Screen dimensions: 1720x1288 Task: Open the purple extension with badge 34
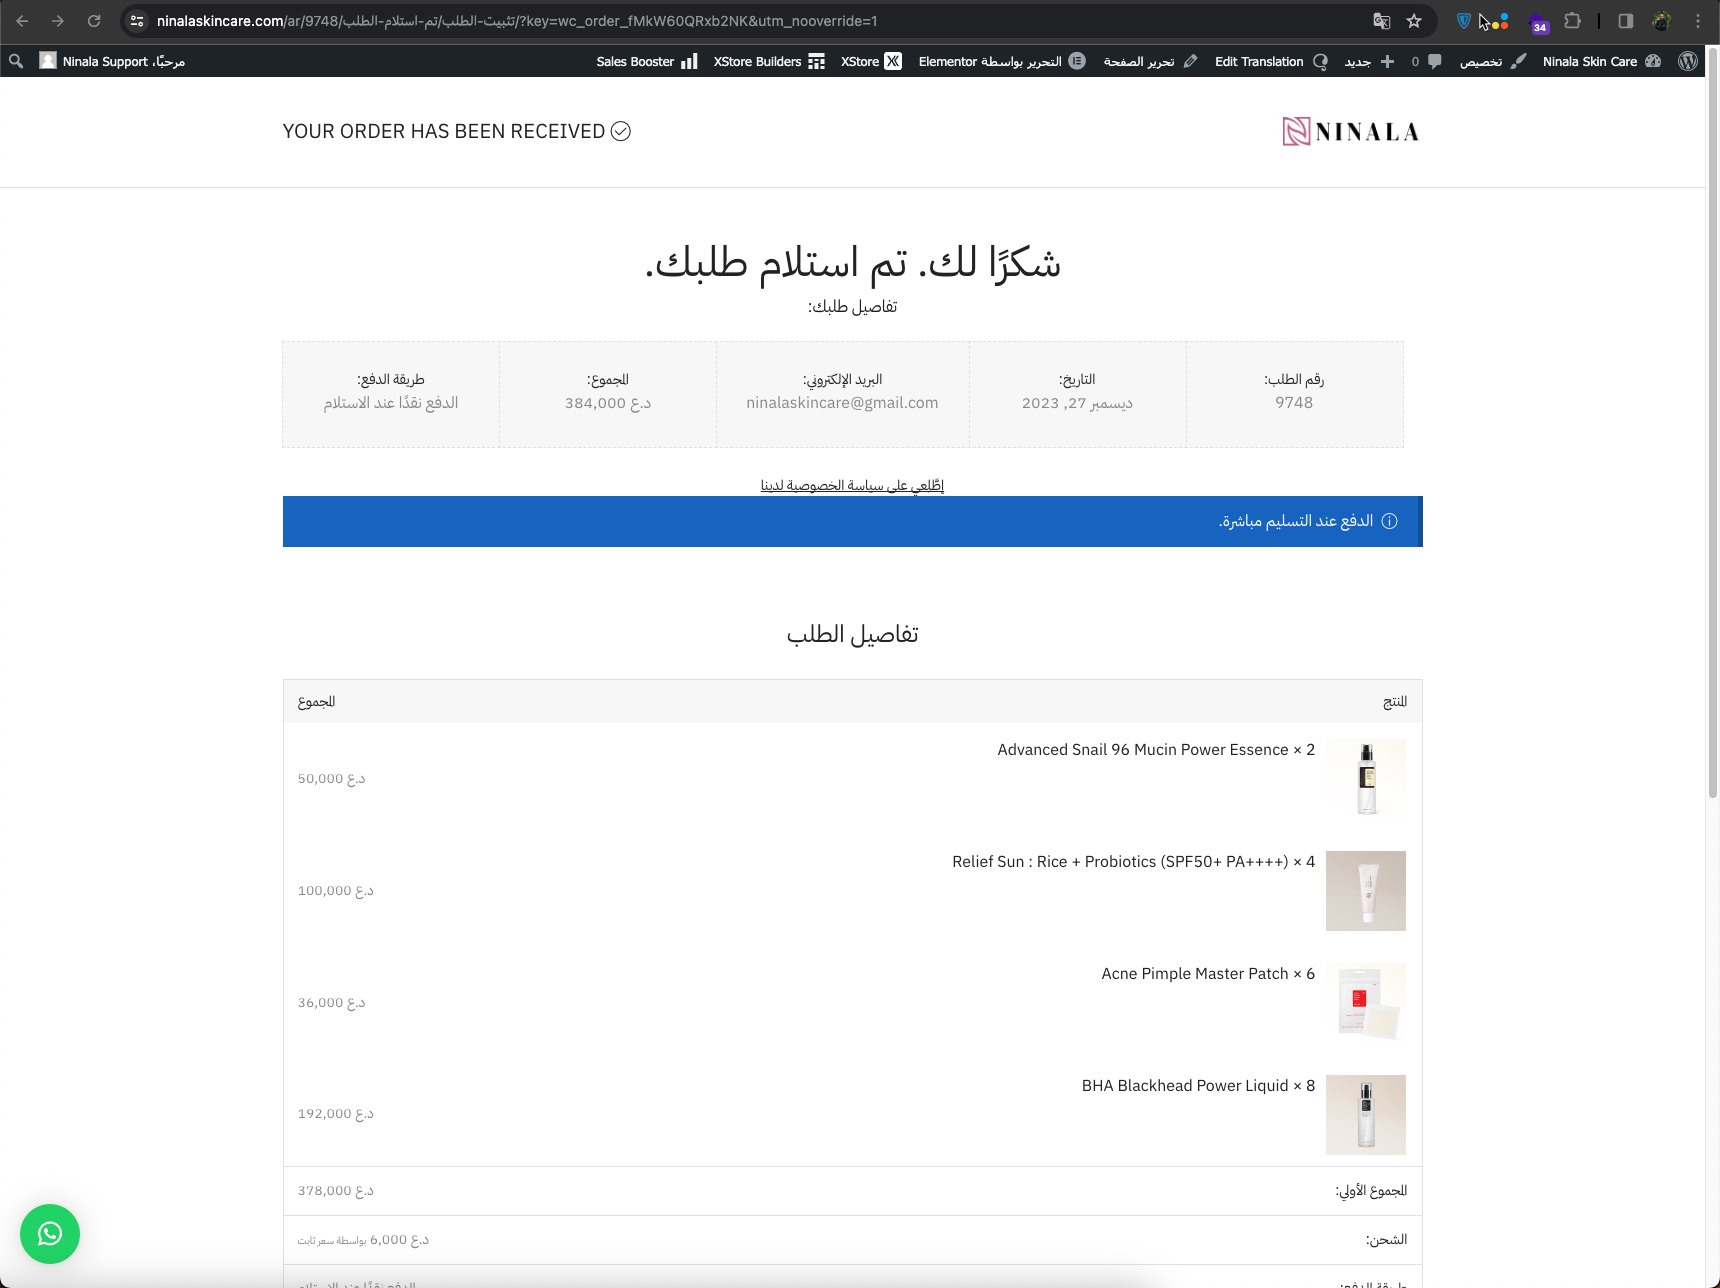click(1539, 23)
